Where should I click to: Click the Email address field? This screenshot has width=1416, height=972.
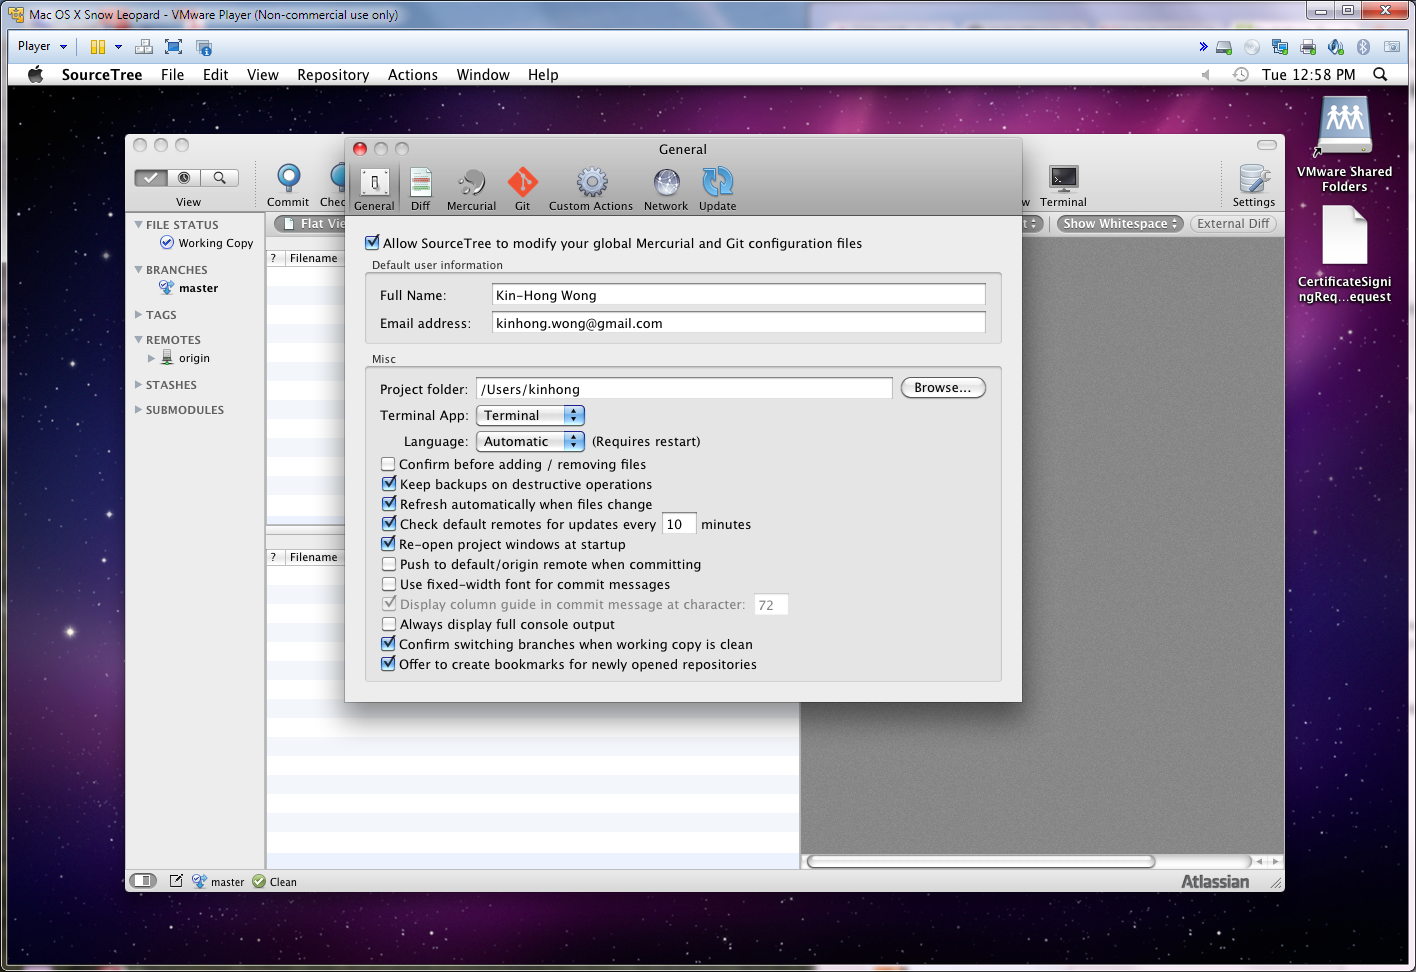pos(739,323)
